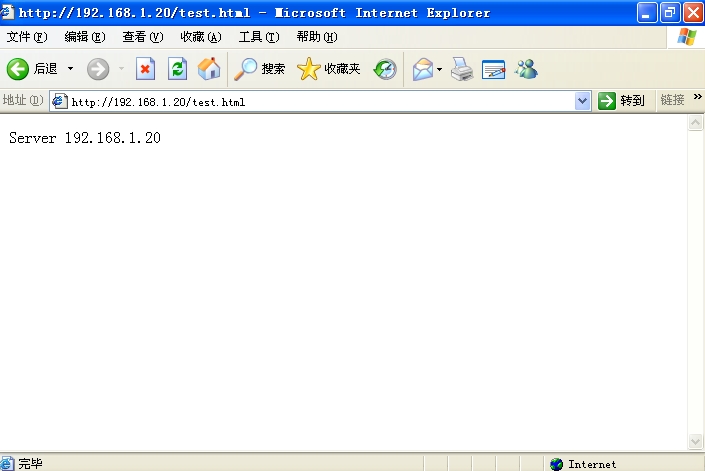The height and width of the screenshot is (471, 705).
Task: Open the Messenger icon in the toolbar
Action: tap(526, 69)
